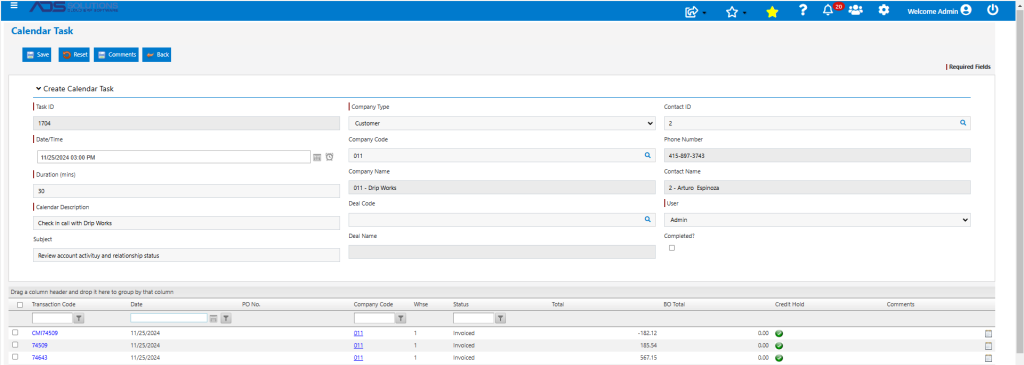Click Date column funnel filter icon
This screenshot has height=365, width=1024.
225,318
